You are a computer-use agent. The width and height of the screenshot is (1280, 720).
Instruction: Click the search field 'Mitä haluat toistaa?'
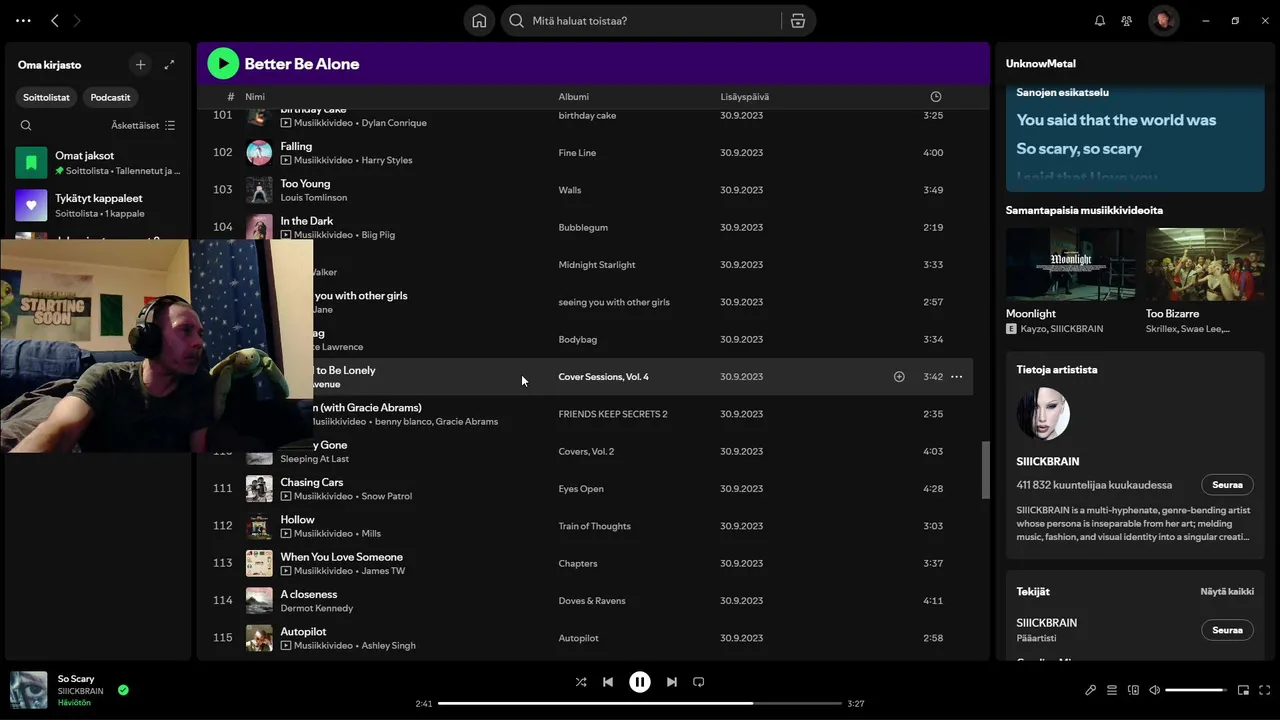tap(640, 20)
